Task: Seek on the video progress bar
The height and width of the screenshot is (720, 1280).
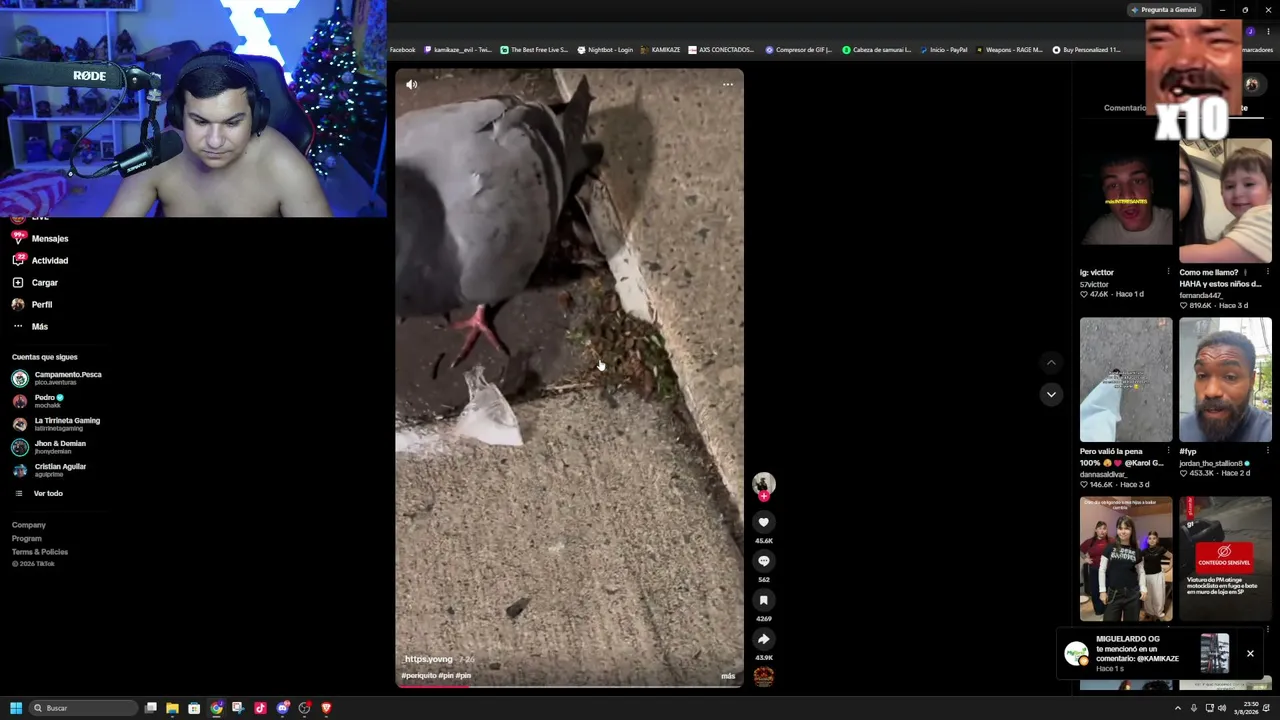Action: coord(569,686)
